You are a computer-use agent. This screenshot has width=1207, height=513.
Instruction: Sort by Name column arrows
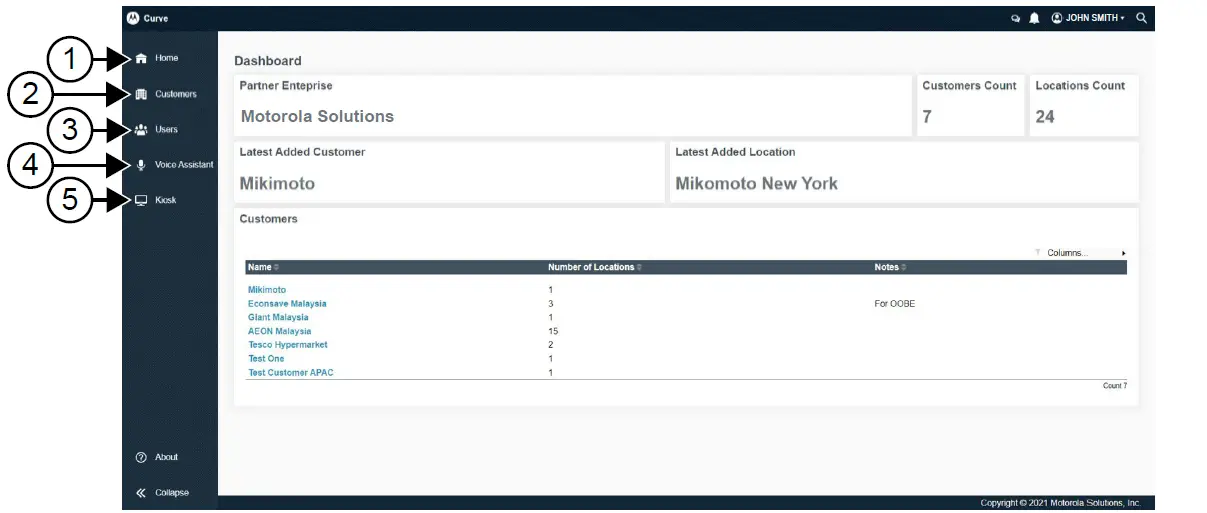pos(277,268)
